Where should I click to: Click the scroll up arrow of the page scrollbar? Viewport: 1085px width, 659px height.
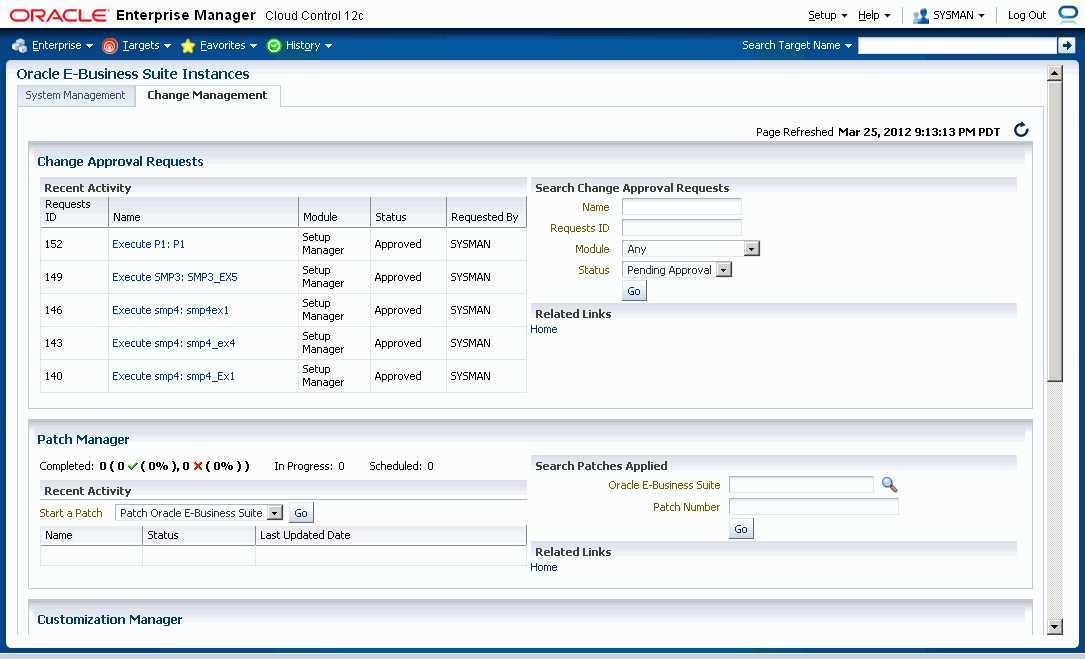click(1055, 73)
